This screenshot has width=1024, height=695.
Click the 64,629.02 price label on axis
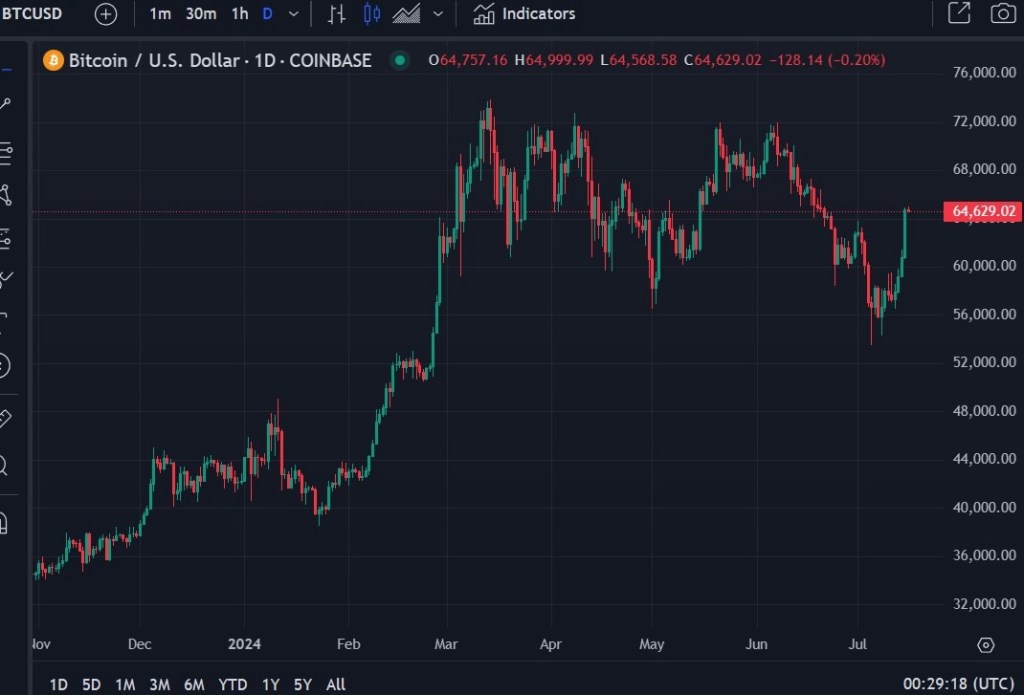[x=984, y=211]
